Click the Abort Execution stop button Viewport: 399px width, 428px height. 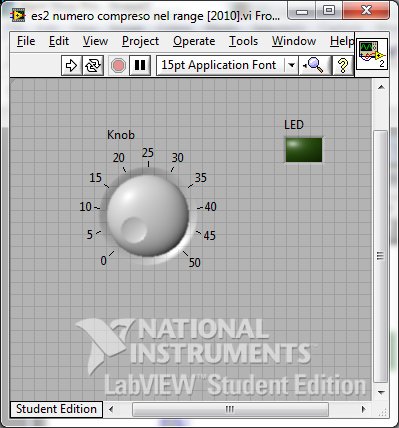(118, 65)
